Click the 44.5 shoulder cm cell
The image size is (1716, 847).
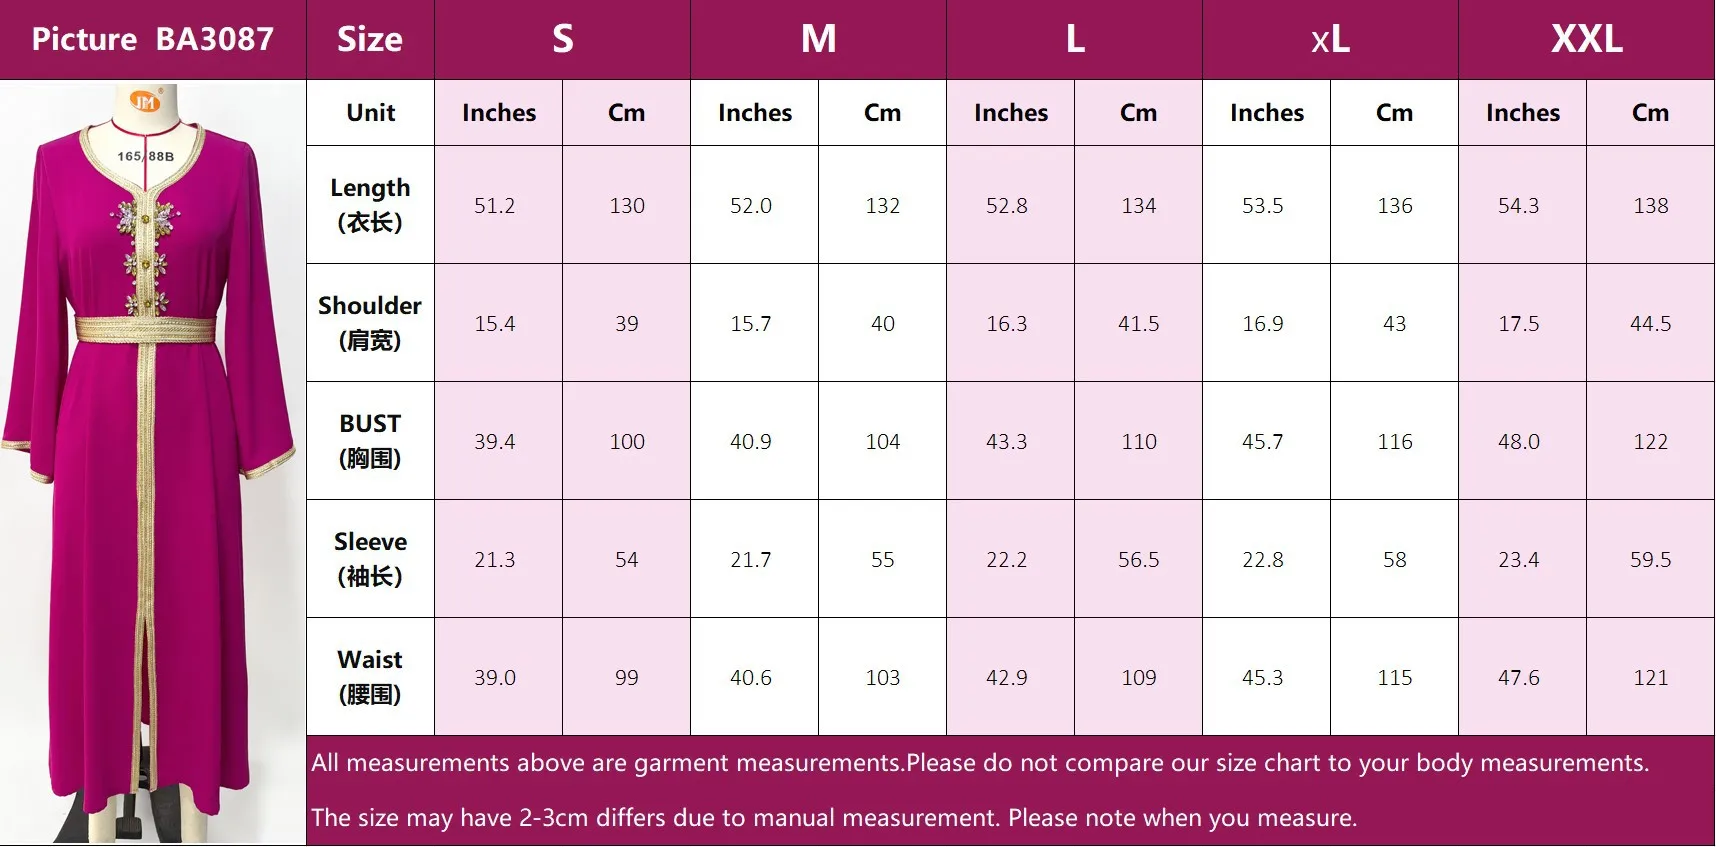[1650, 324]
